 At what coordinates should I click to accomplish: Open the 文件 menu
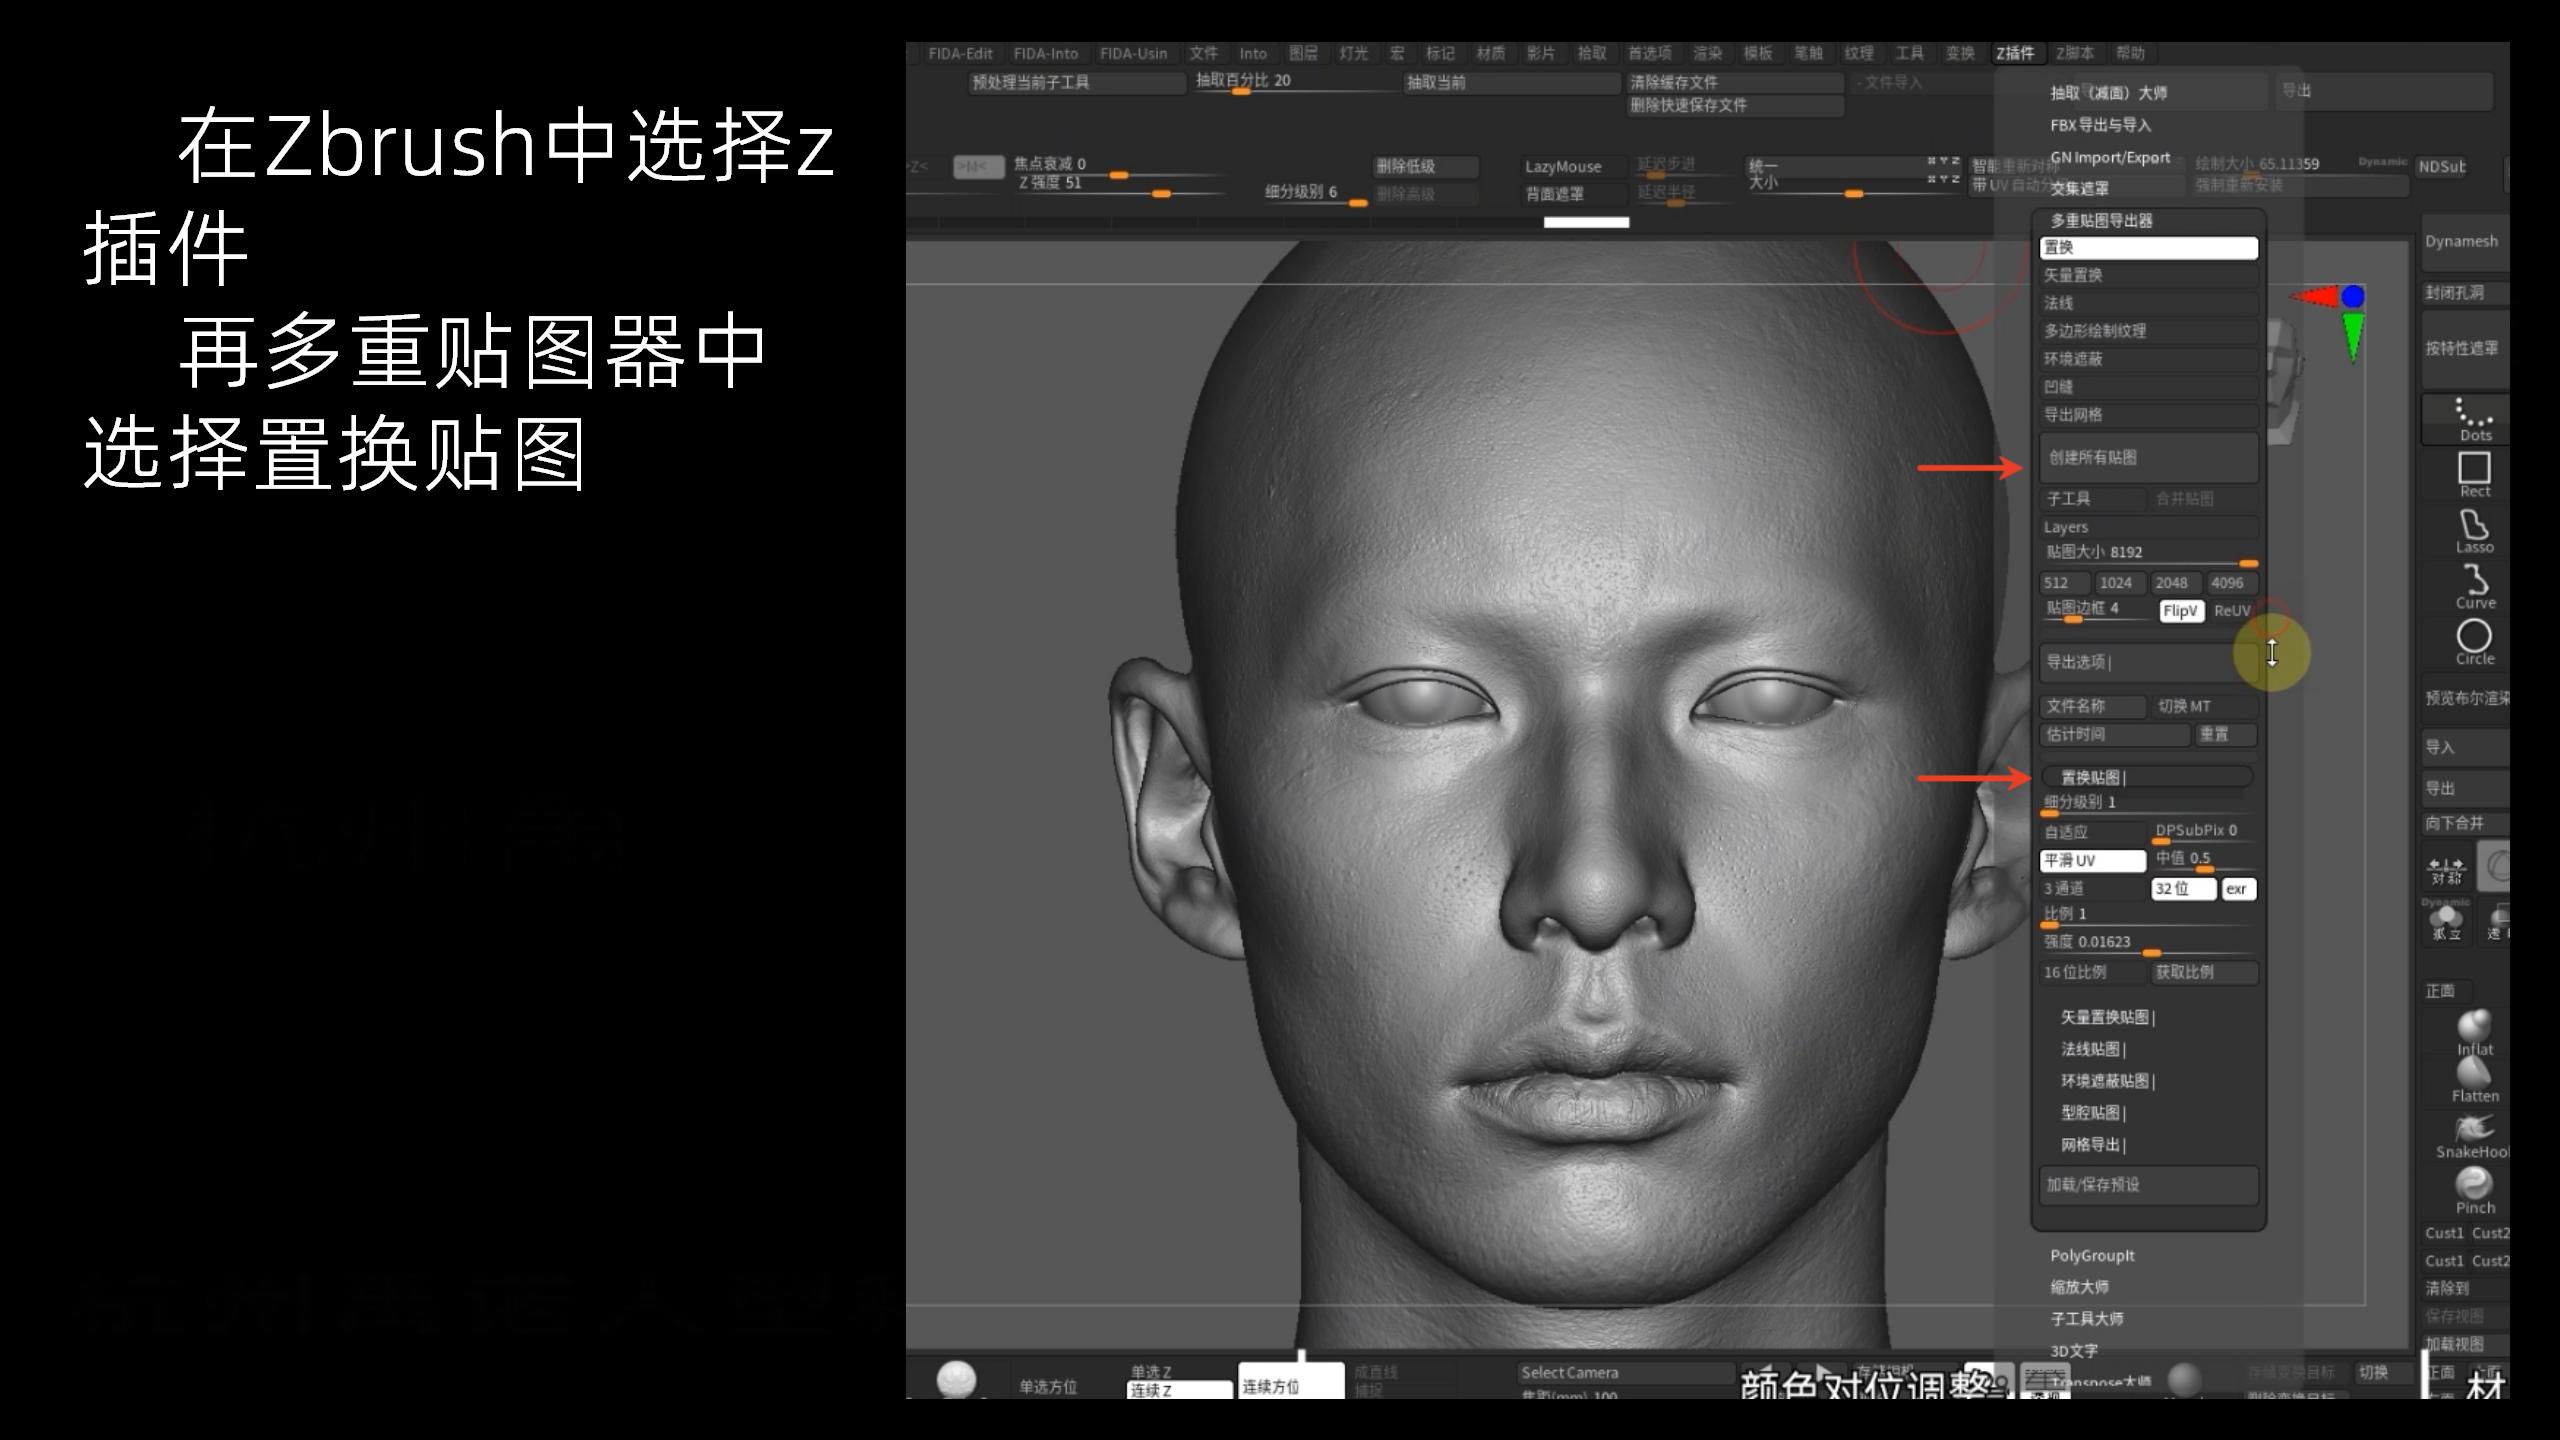tap(1203, 53)
